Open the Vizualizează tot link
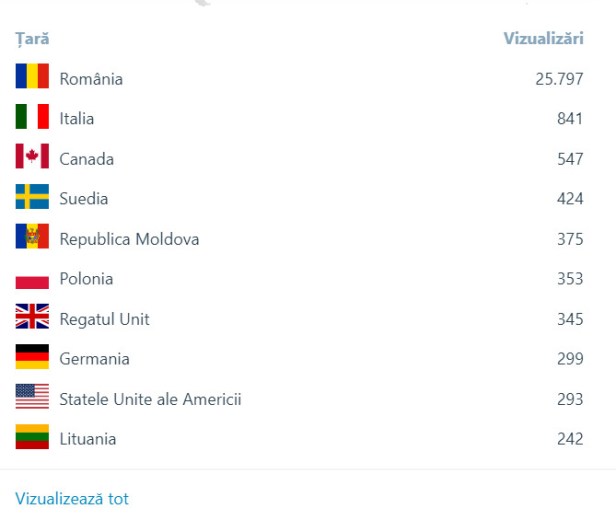 point(72,499)
